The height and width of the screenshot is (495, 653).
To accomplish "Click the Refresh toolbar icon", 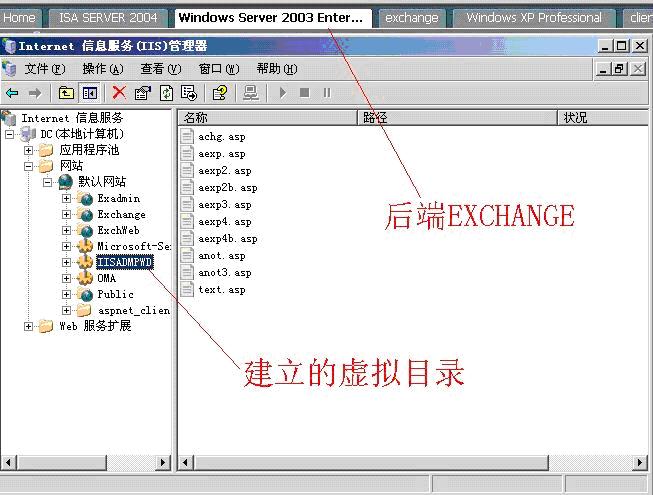I will 166,93.
